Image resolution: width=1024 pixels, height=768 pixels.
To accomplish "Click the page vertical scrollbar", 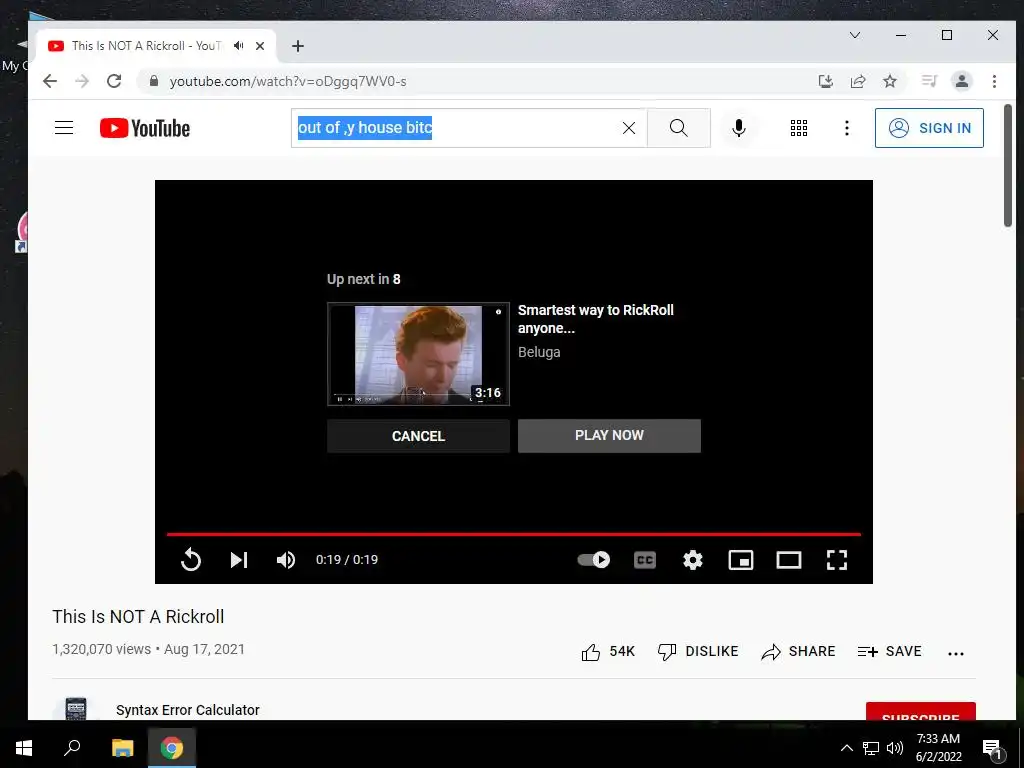I will pyautogui.click(x=1008, y=165).
